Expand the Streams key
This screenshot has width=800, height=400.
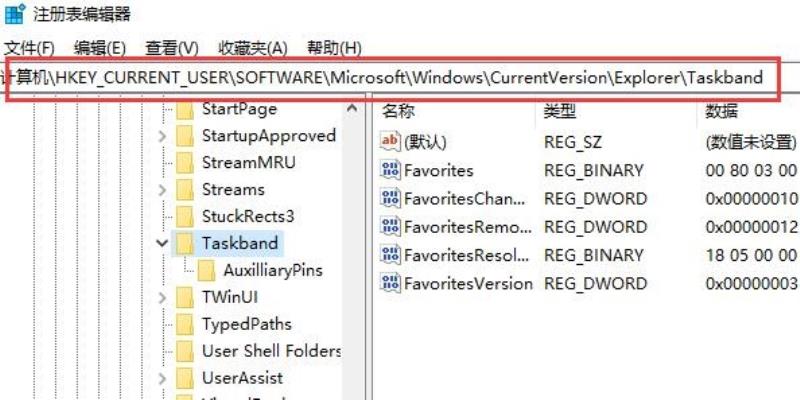pyautogui.click(x=162, y=190)
